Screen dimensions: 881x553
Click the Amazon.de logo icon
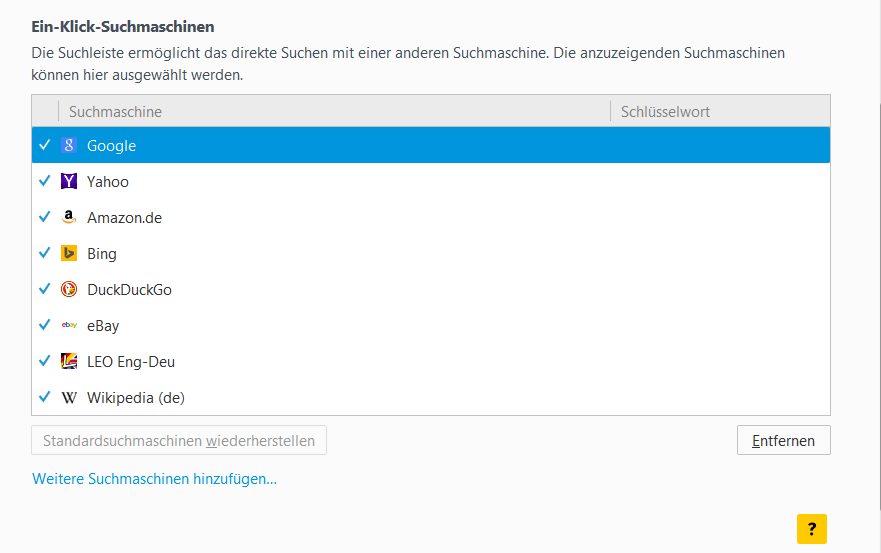[69, 218]
